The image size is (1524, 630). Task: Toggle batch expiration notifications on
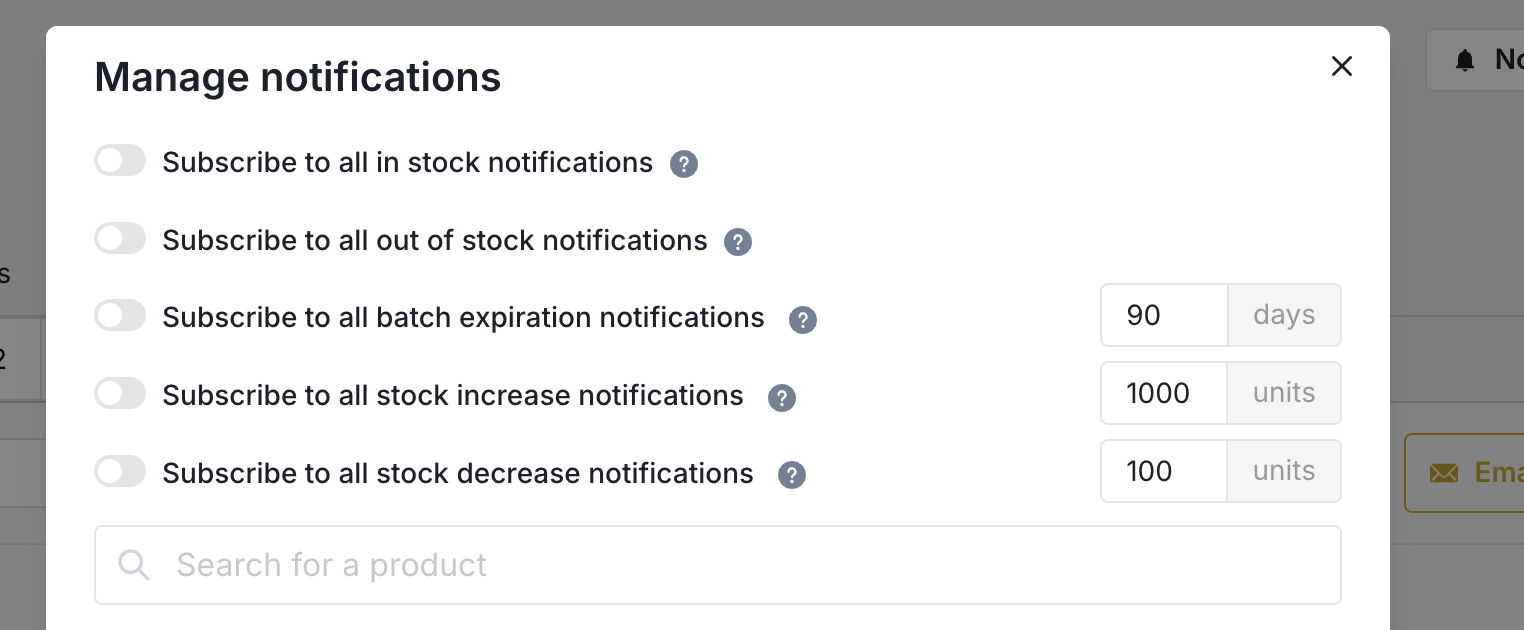[120, 315]
